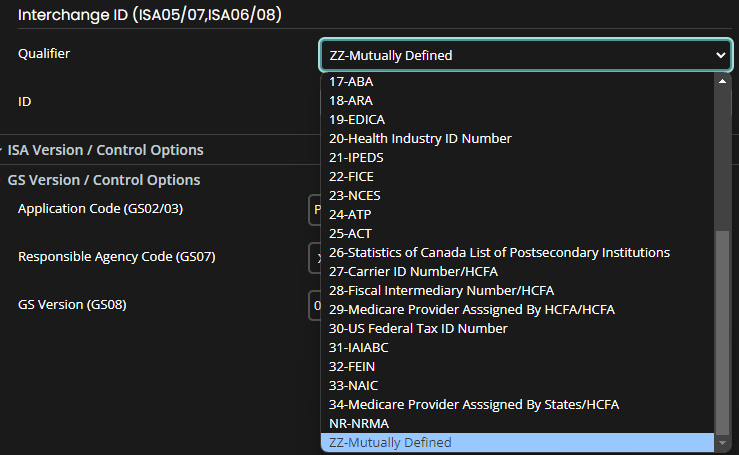Viewport: 739px width, 455px height.
Task: Expand ISA Version / Control Options section
Action: click(x=105, y=150)
